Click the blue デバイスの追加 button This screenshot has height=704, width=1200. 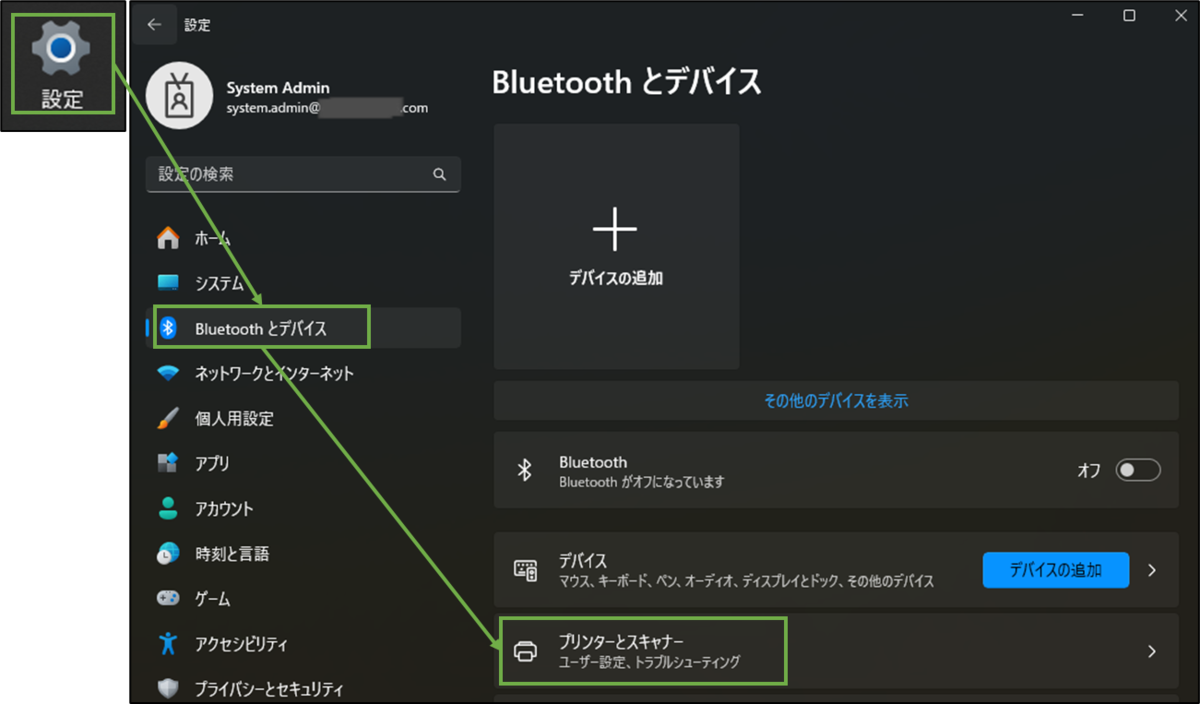click(1056, 570)
